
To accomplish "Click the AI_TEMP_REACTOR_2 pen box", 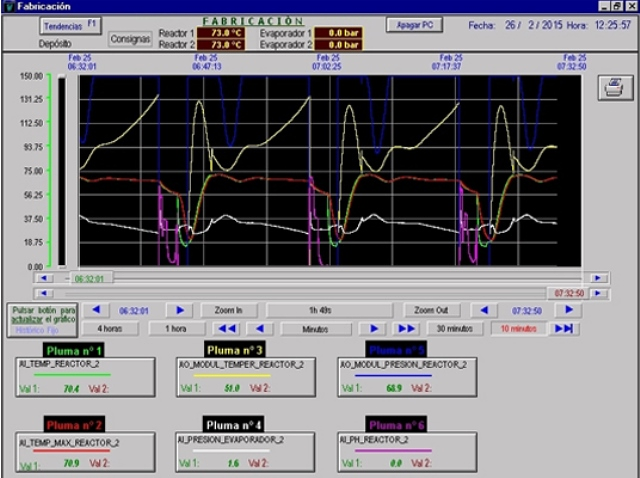I will [85, 377].
